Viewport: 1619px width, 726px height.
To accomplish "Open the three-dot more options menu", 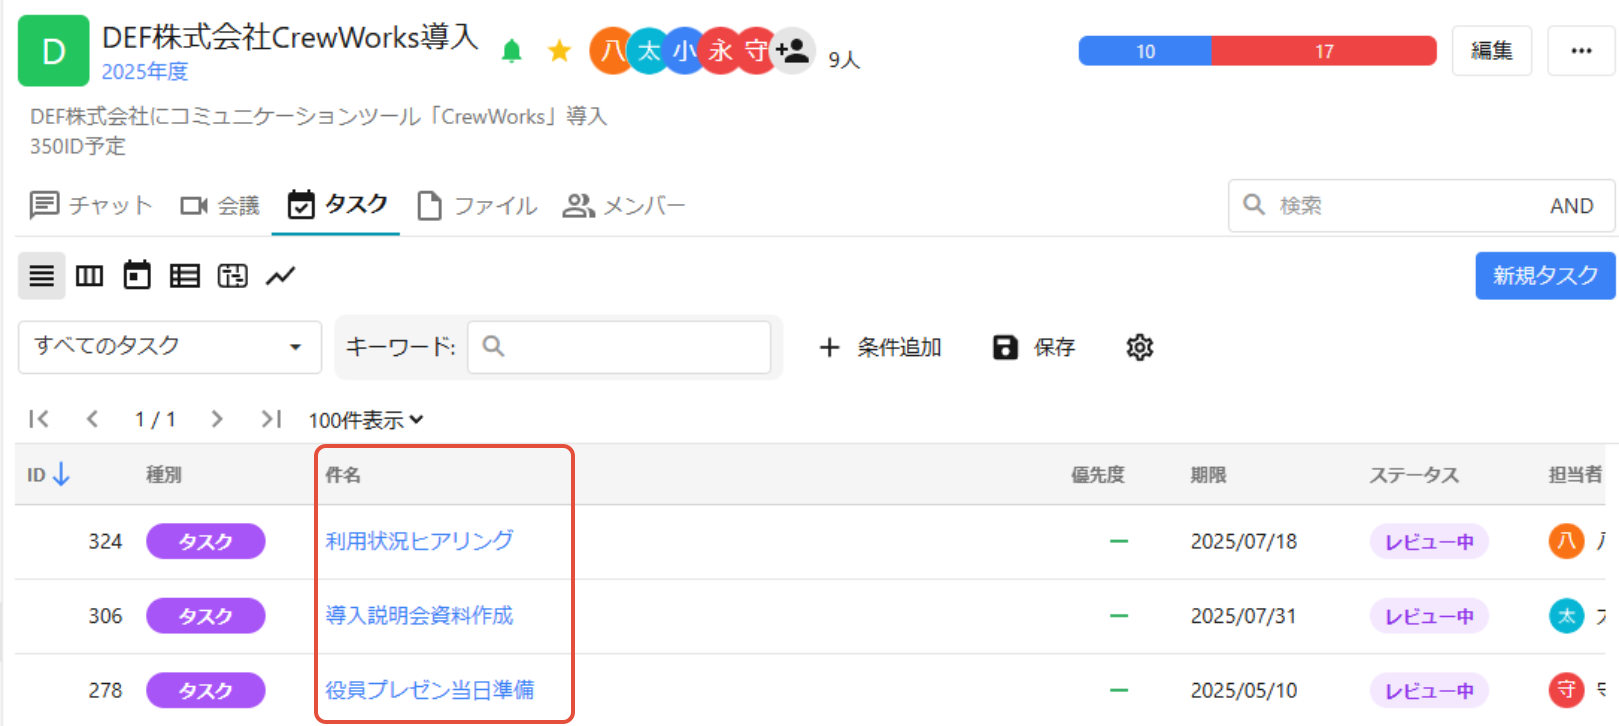I will point(1581,51).
